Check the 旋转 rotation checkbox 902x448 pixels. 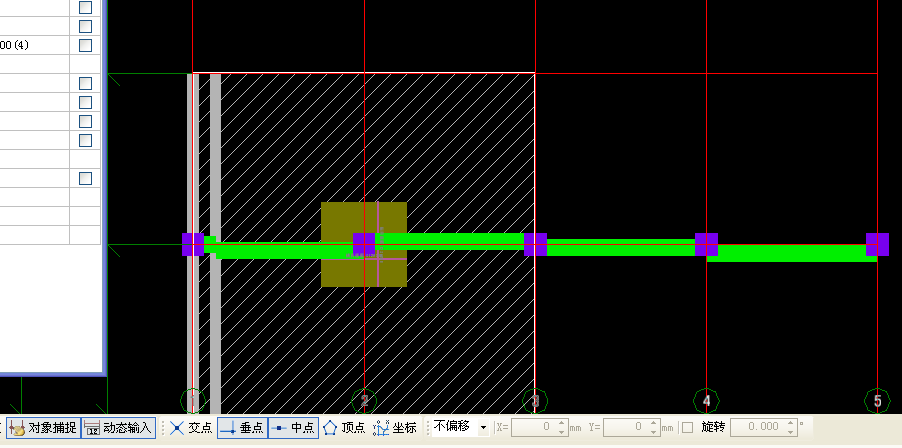point(687,427)
